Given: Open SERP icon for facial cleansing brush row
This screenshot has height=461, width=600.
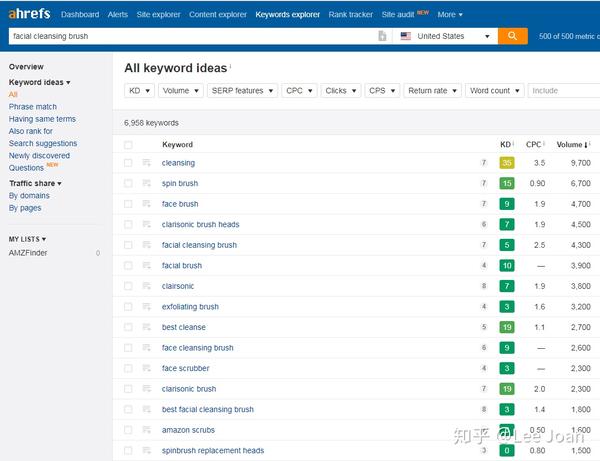Looking at the screenshot, I should tap(147, 245).
